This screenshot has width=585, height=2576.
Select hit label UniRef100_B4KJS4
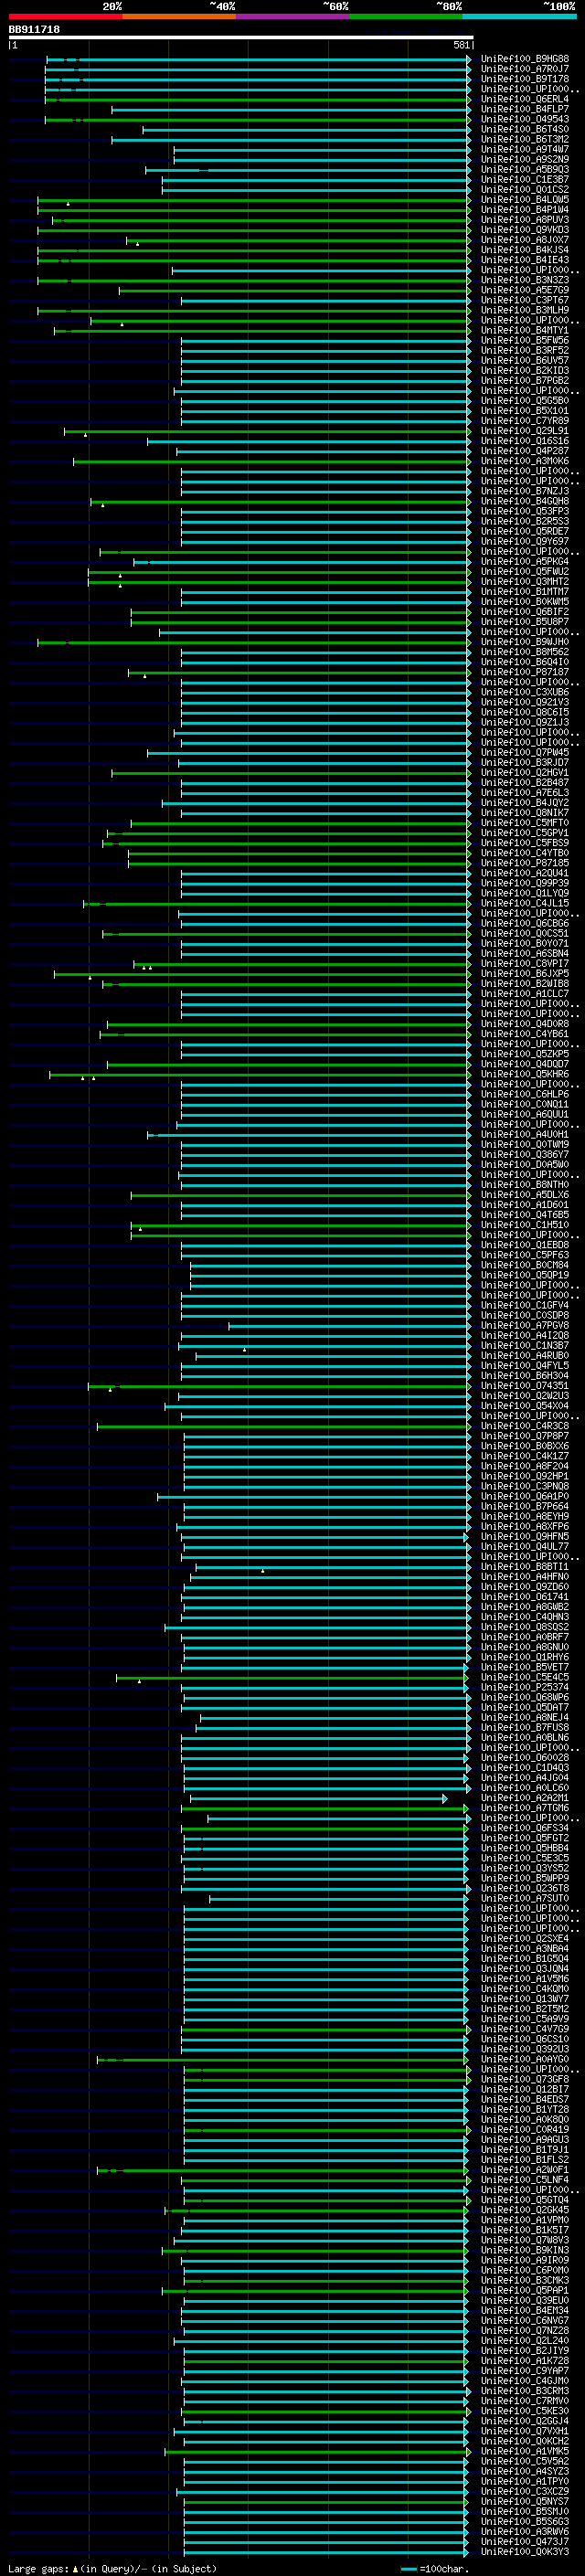pyautogui.click(x=525, y=250)
